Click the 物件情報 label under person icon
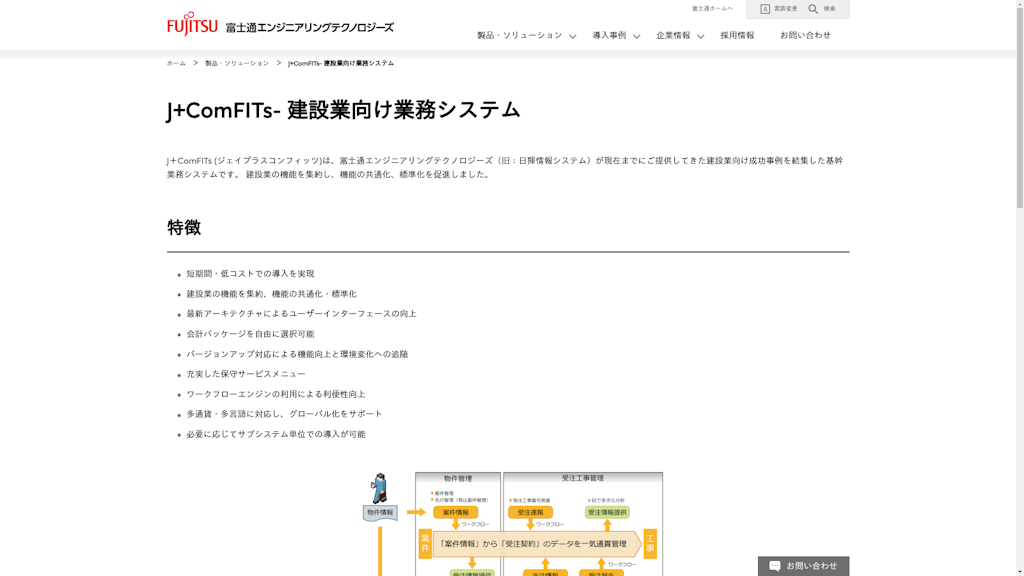This screenshot has width=1024, height=576. point(380,513)
